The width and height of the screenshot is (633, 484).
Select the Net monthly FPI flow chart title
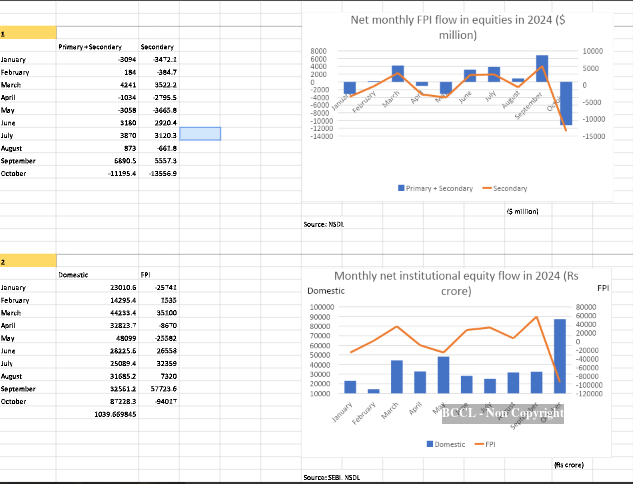(x=457, y=27)
